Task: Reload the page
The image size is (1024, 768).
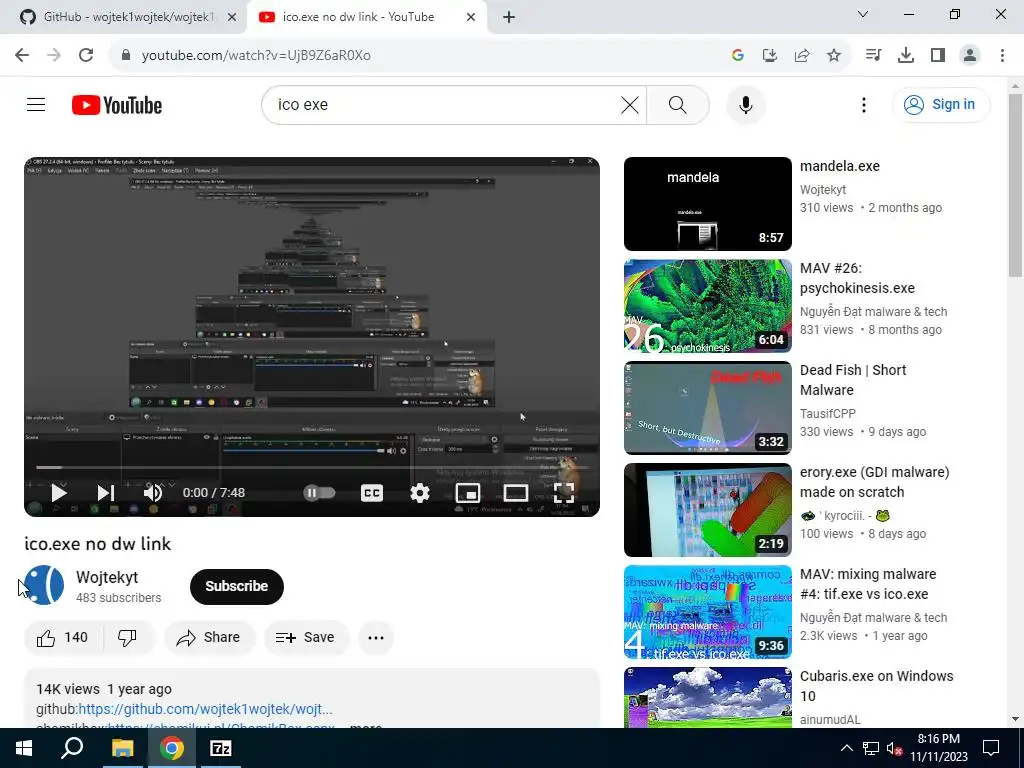Action: (x=86, y=55)
